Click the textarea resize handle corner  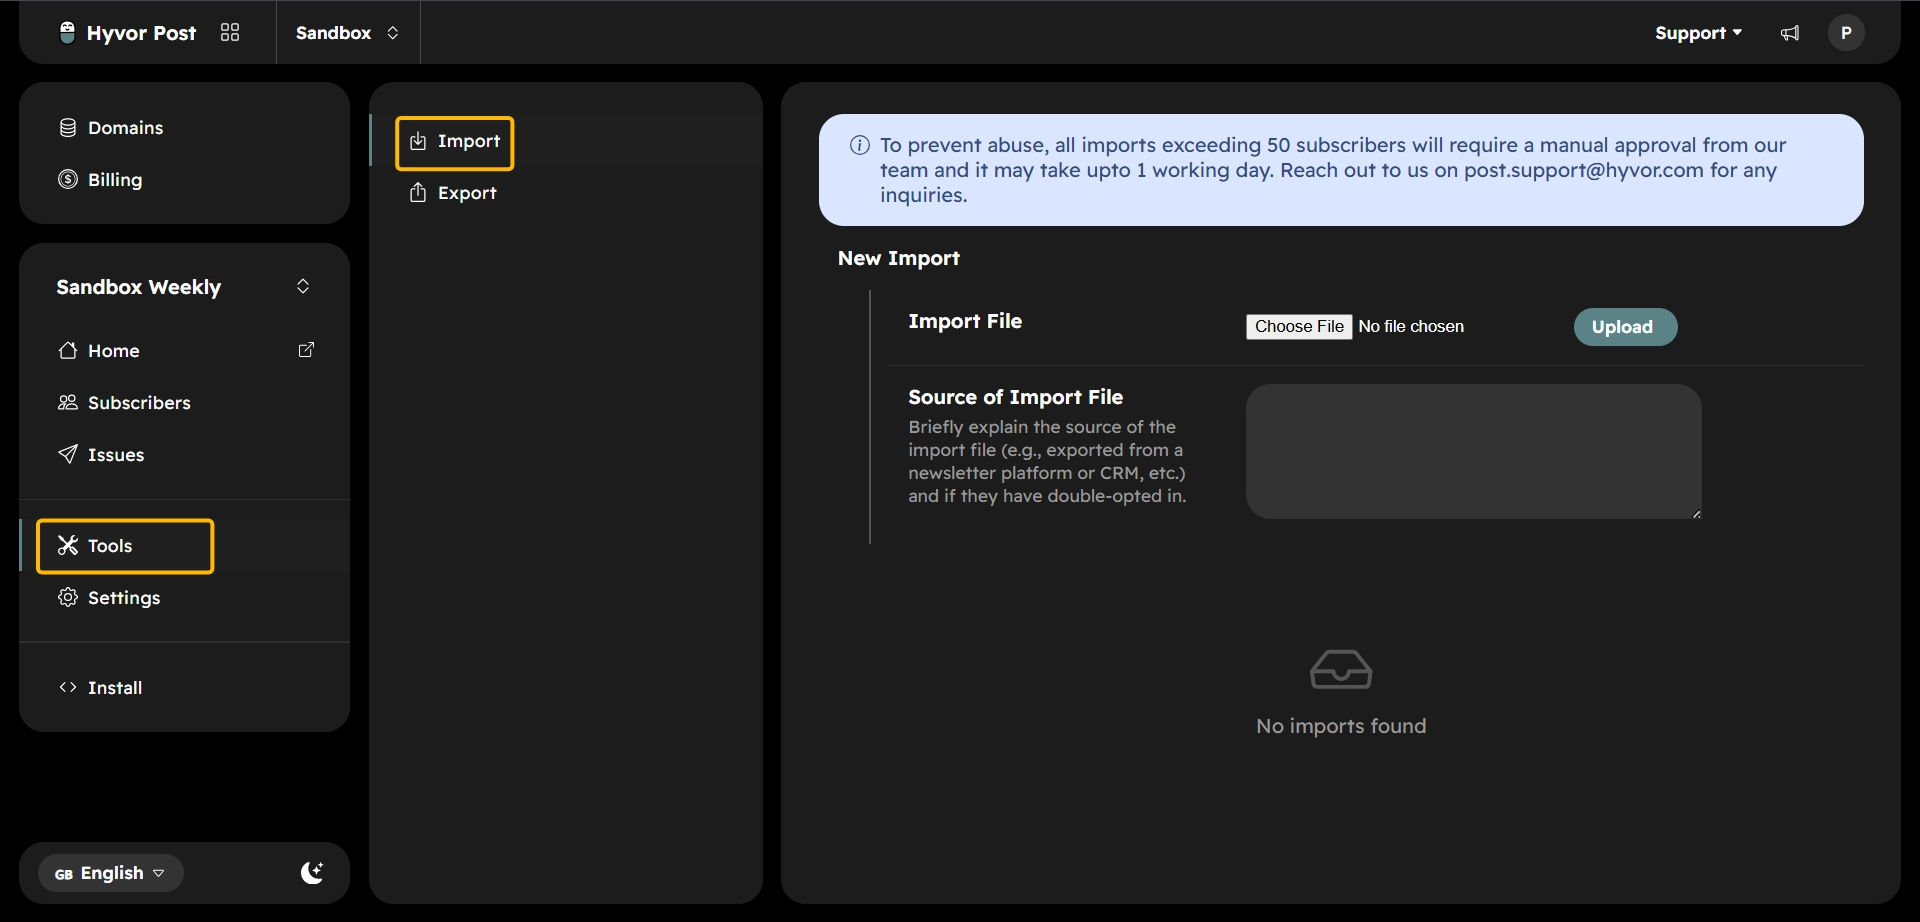pyautogui.click(x=1696, y=514)
